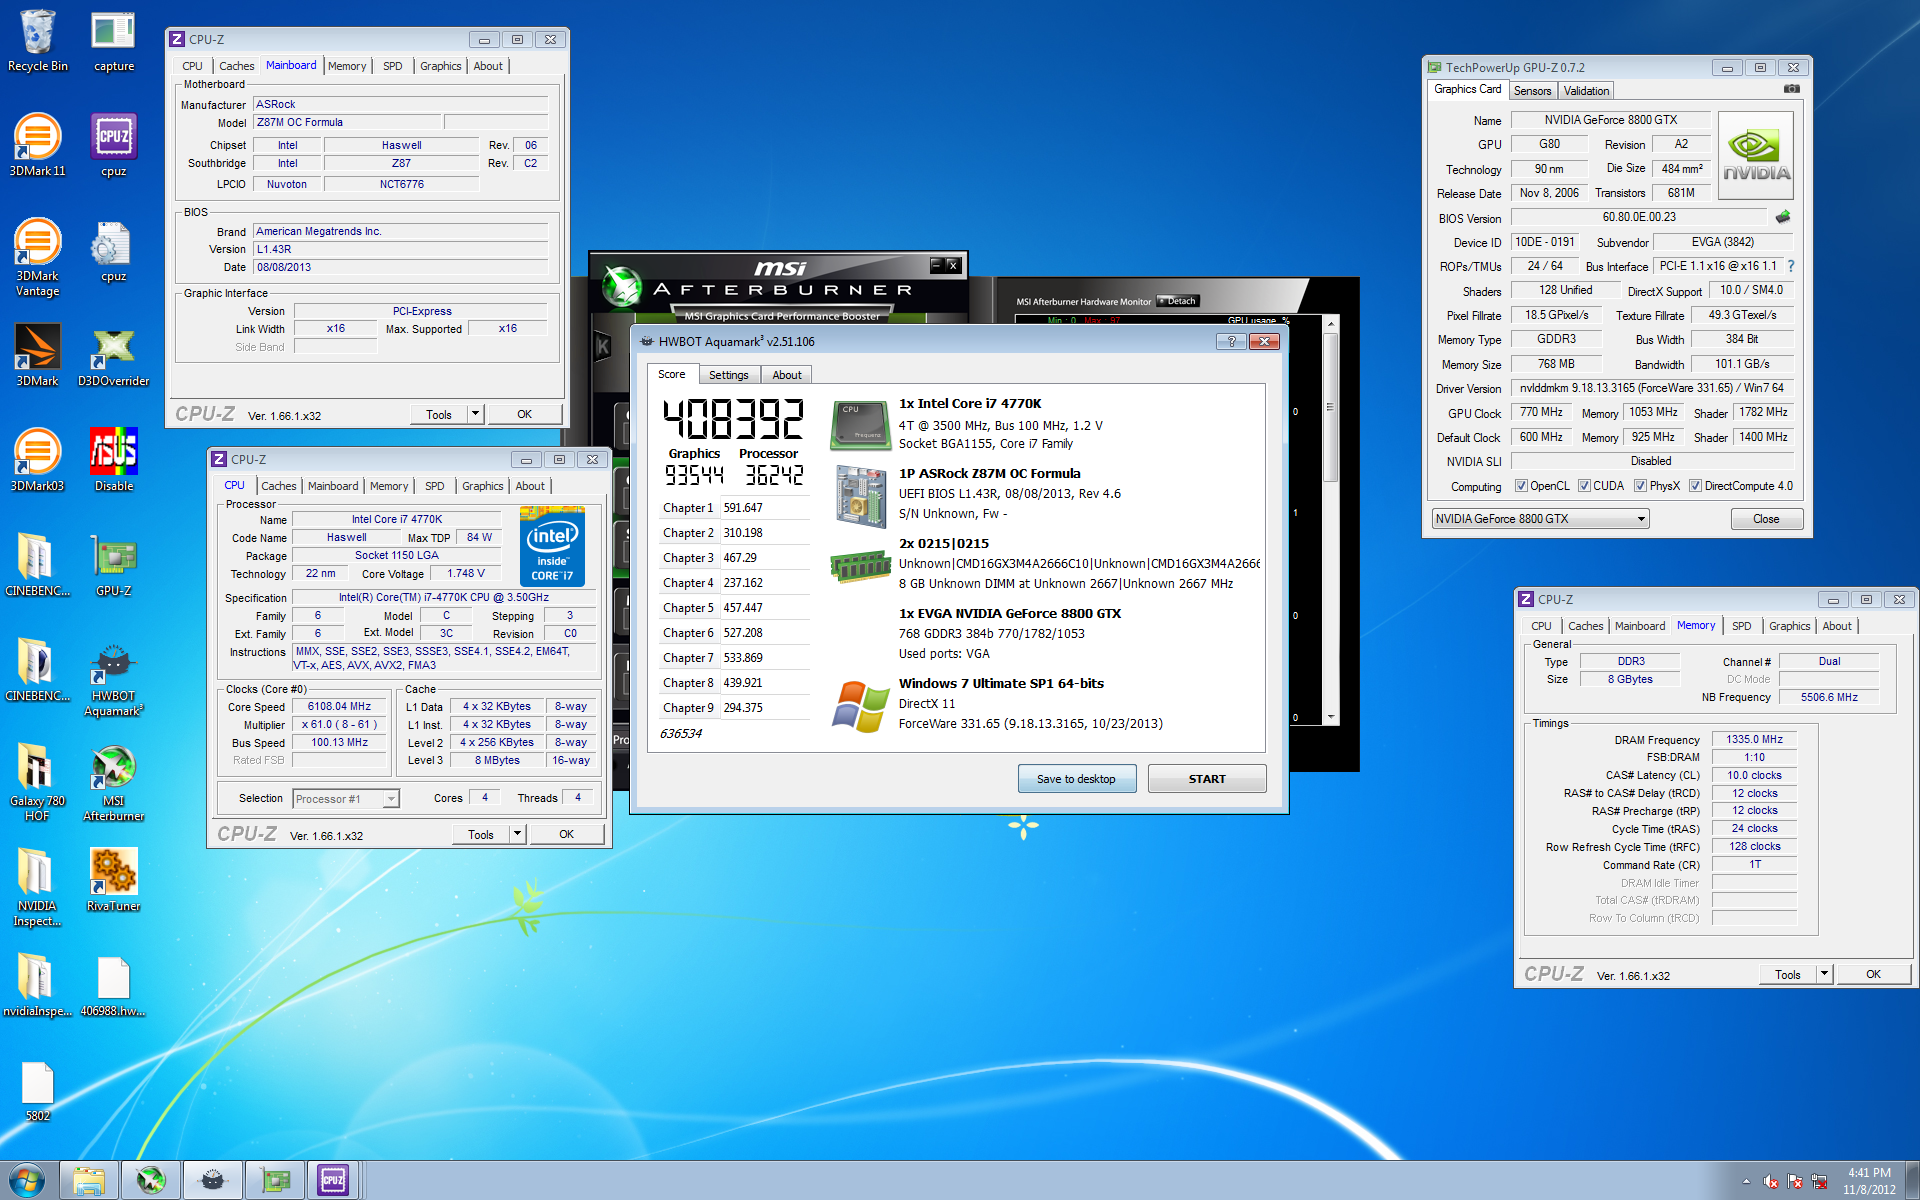Launch the RivaTuner desktop shortcut
This screenshot has height=1200, width=1920.
pyautogui.click(x=113, y=880)
